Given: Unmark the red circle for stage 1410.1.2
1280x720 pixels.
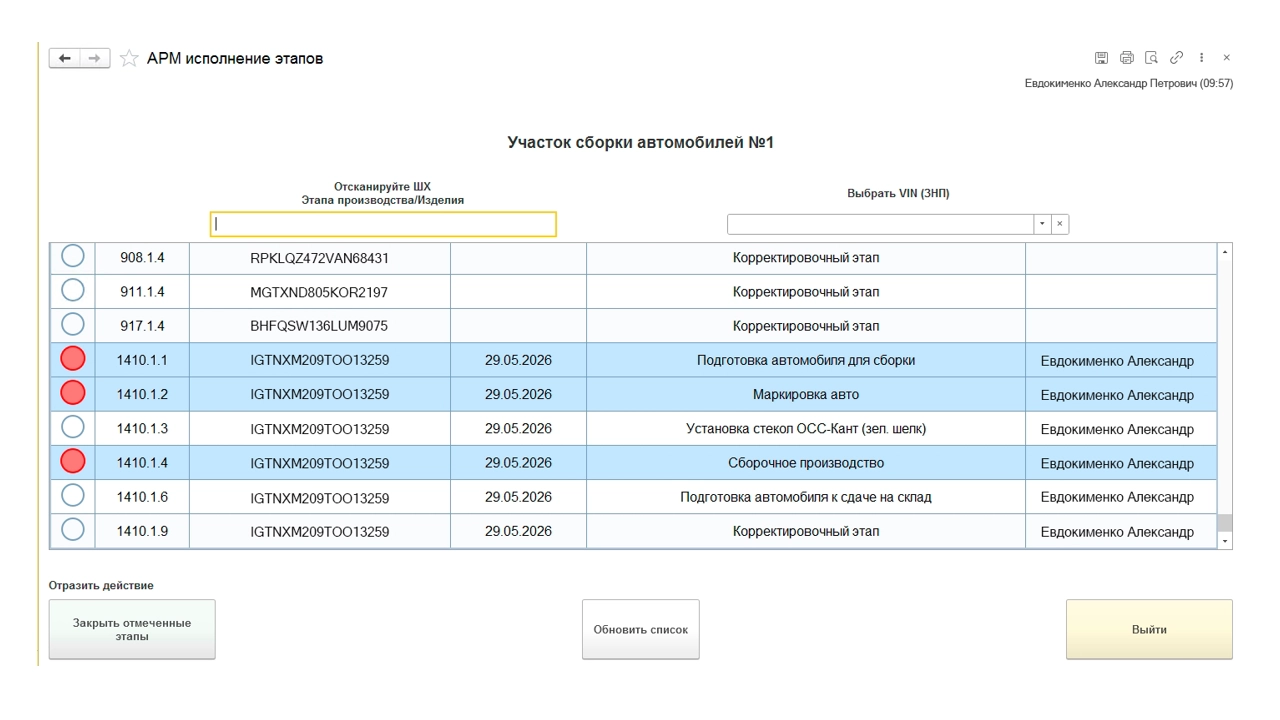Looking at the screenshot, I should (x=73, y=393).
